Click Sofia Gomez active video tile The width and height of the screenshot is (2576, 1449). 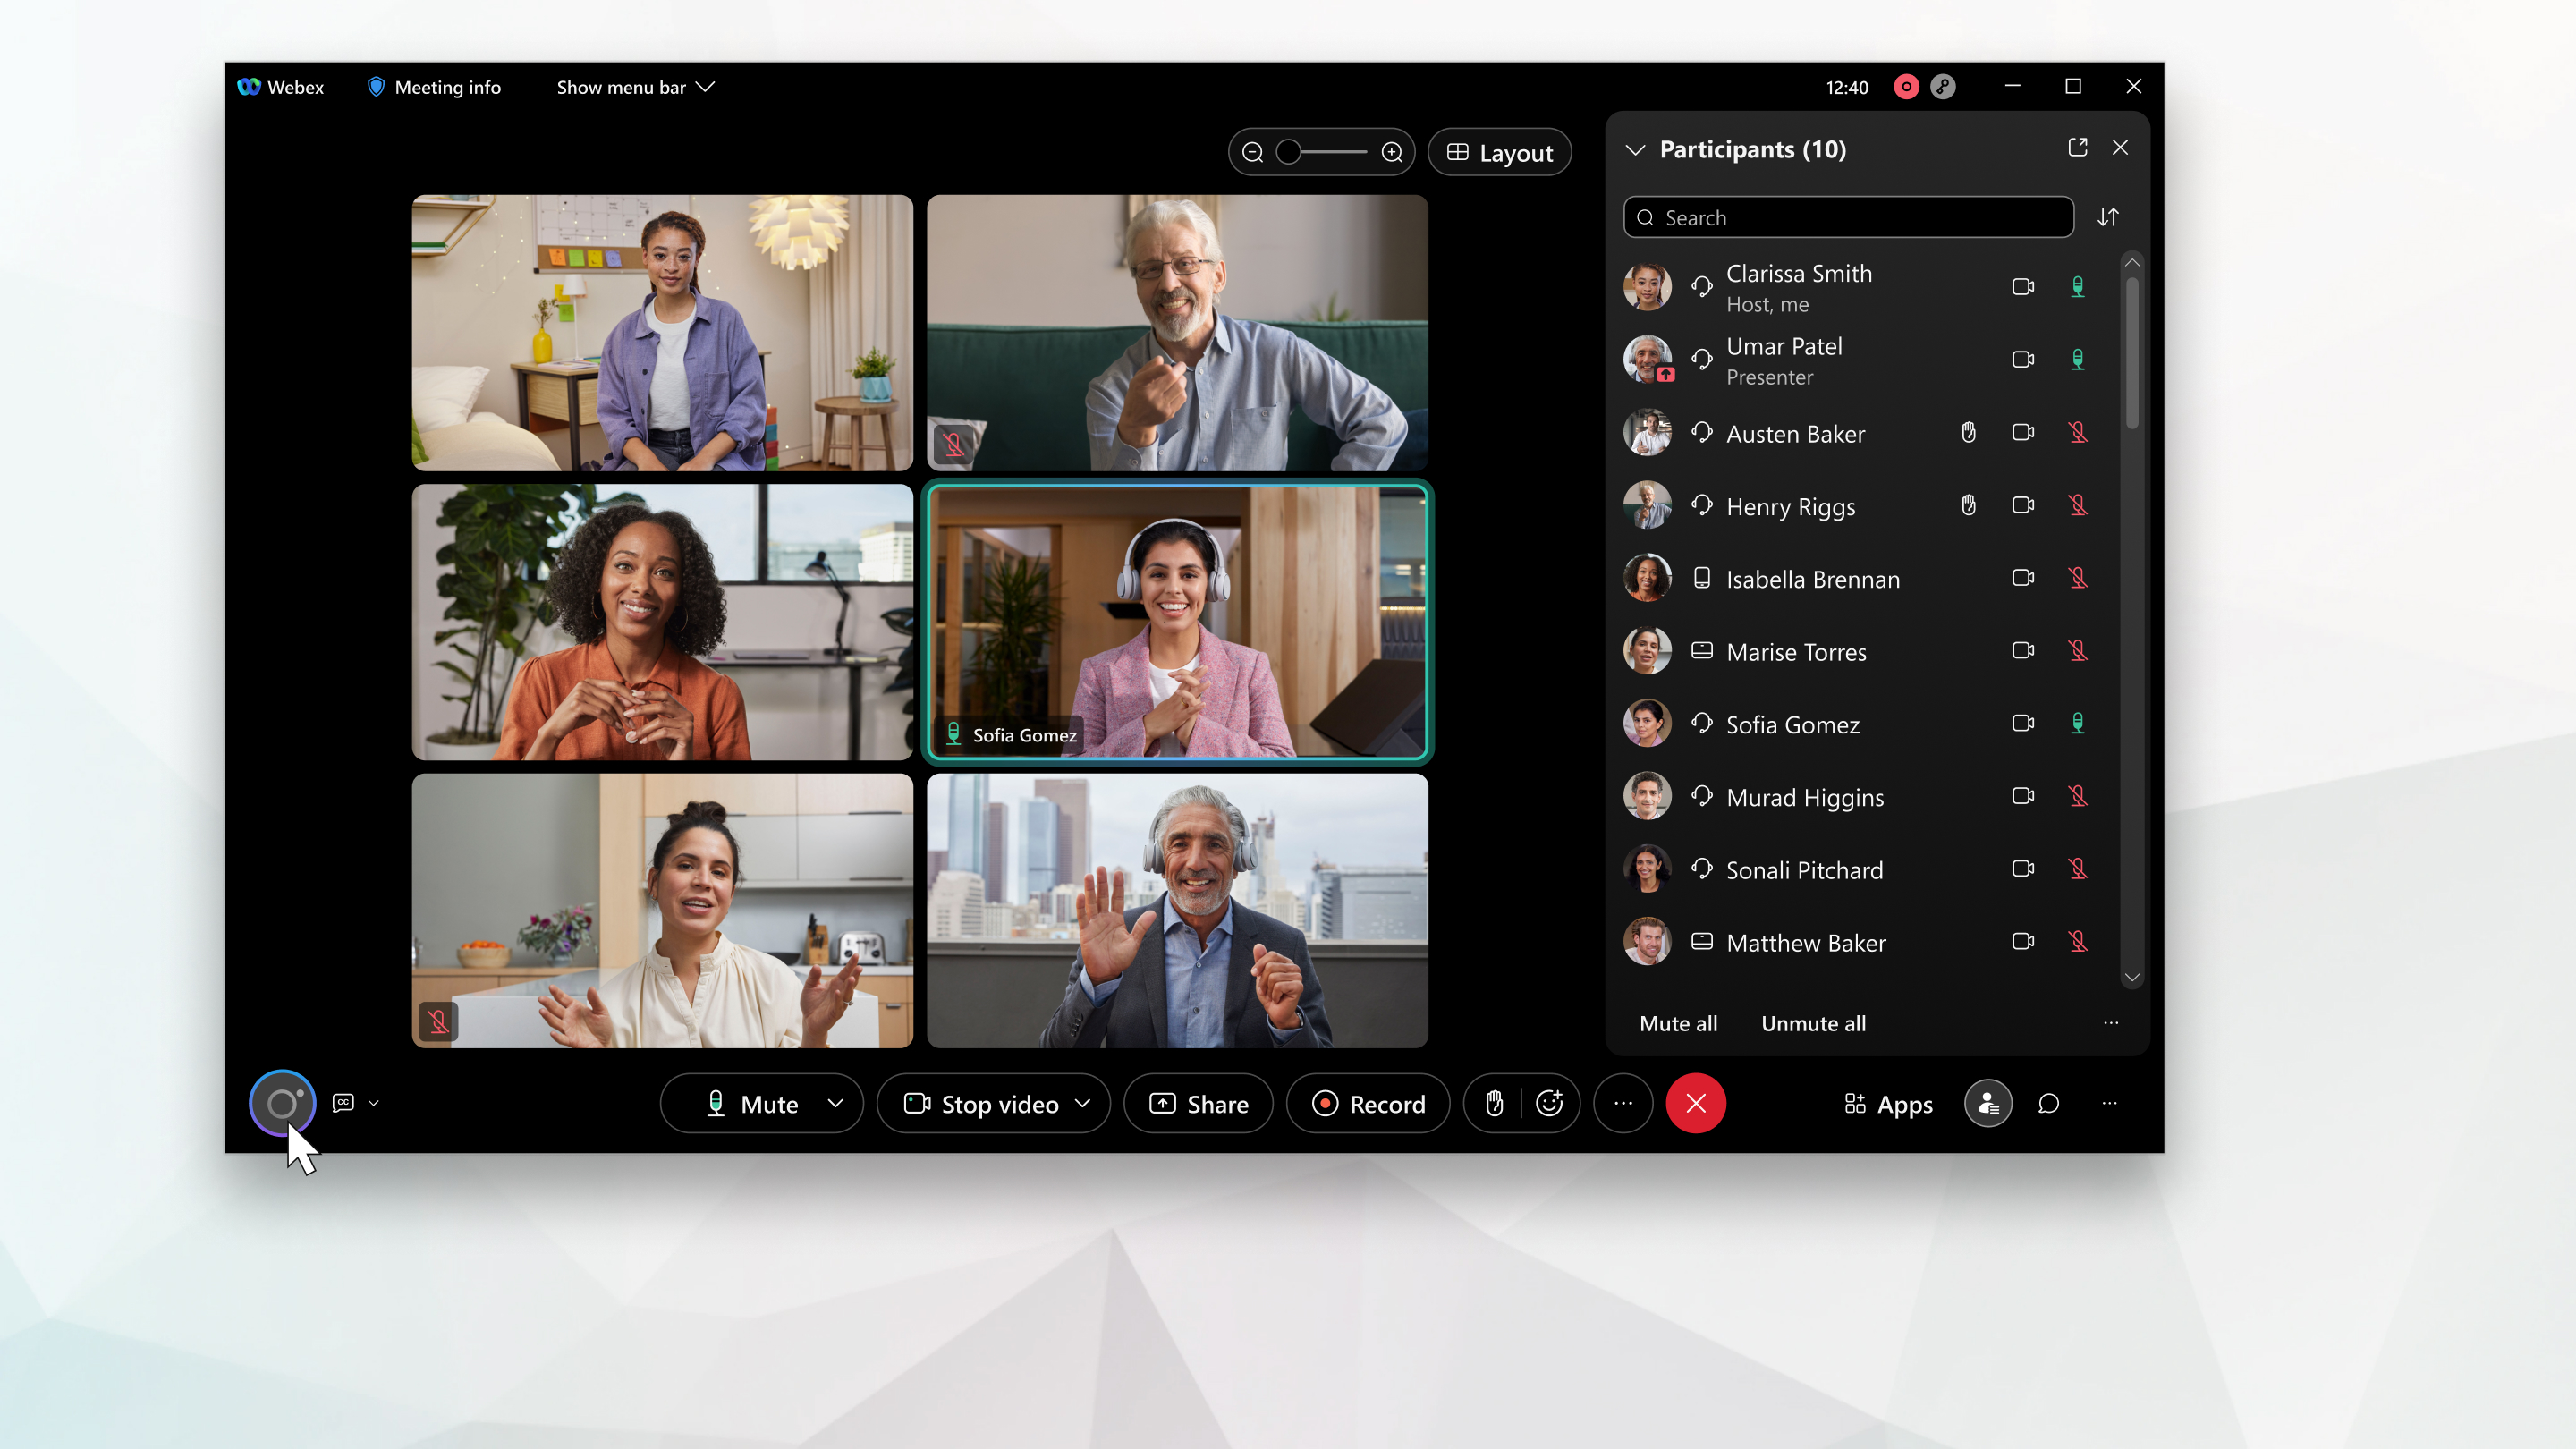(1178, 621)
